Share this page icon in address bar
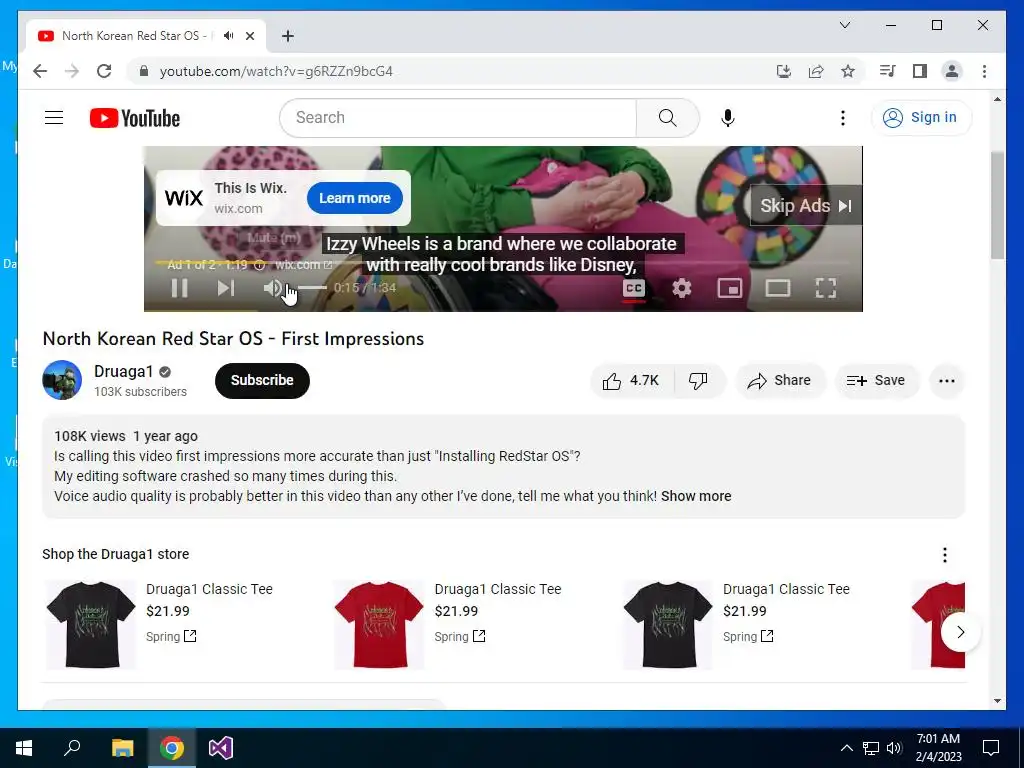This screenshot has height=768, width=1024. click(816, 71)
